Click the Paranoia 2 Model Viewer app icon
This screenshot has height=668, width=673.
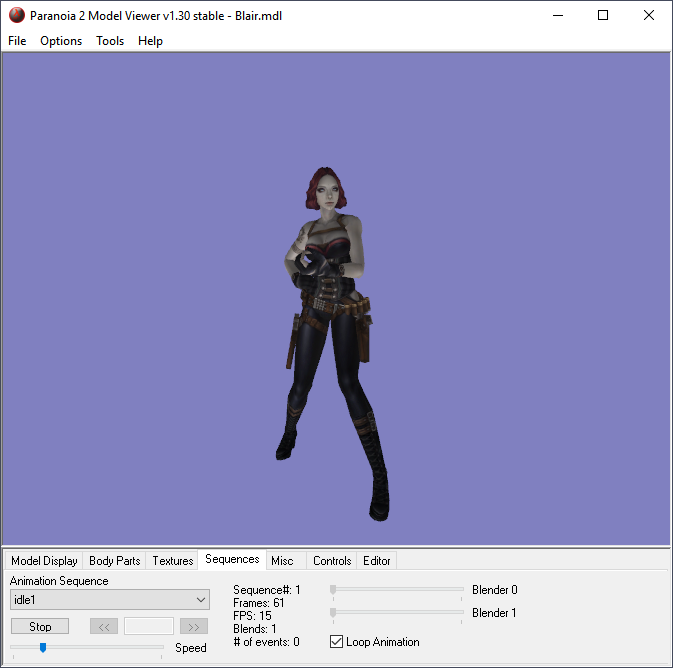(x=17, y=15)
